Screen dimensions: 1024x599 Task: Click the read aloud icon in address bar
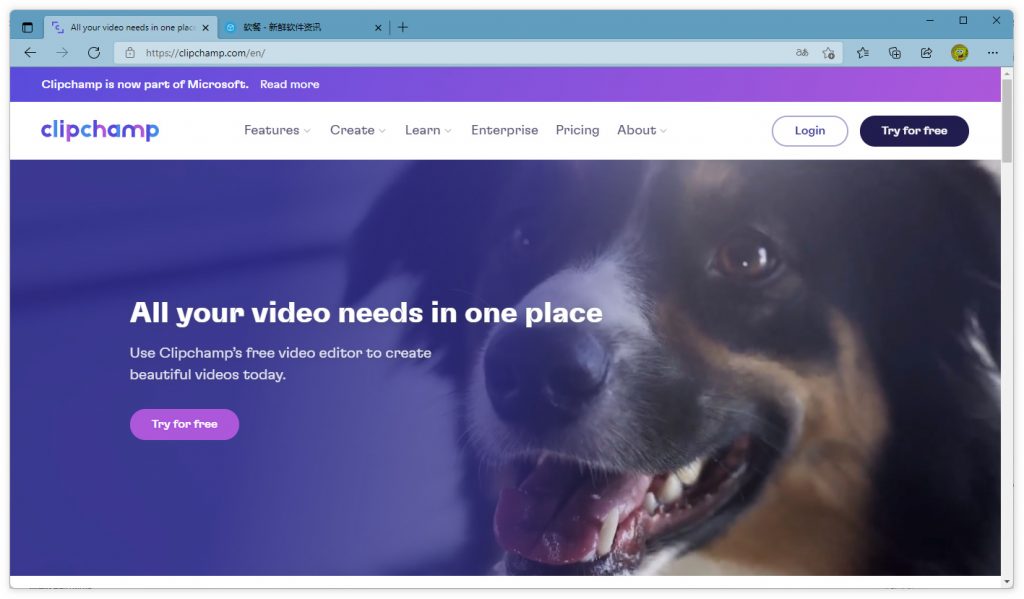(x=802, y=53)
